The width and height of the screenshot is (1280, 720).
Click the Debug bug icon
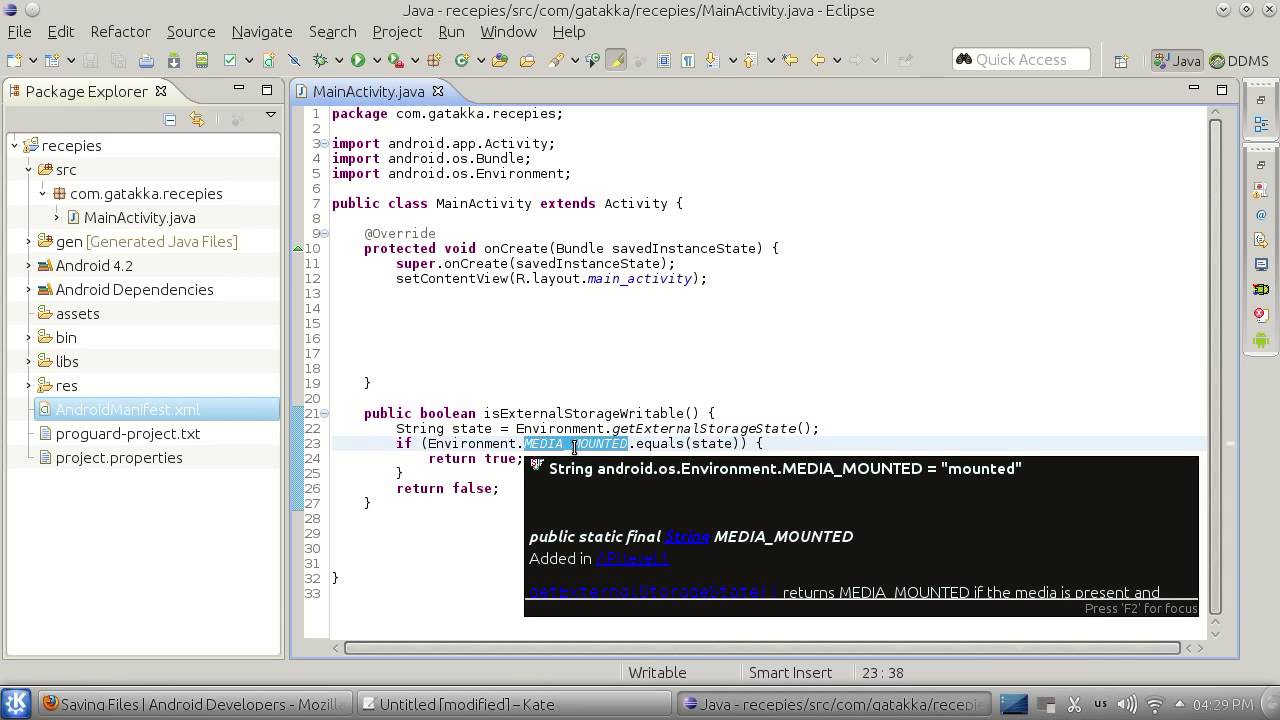point(320,60)
